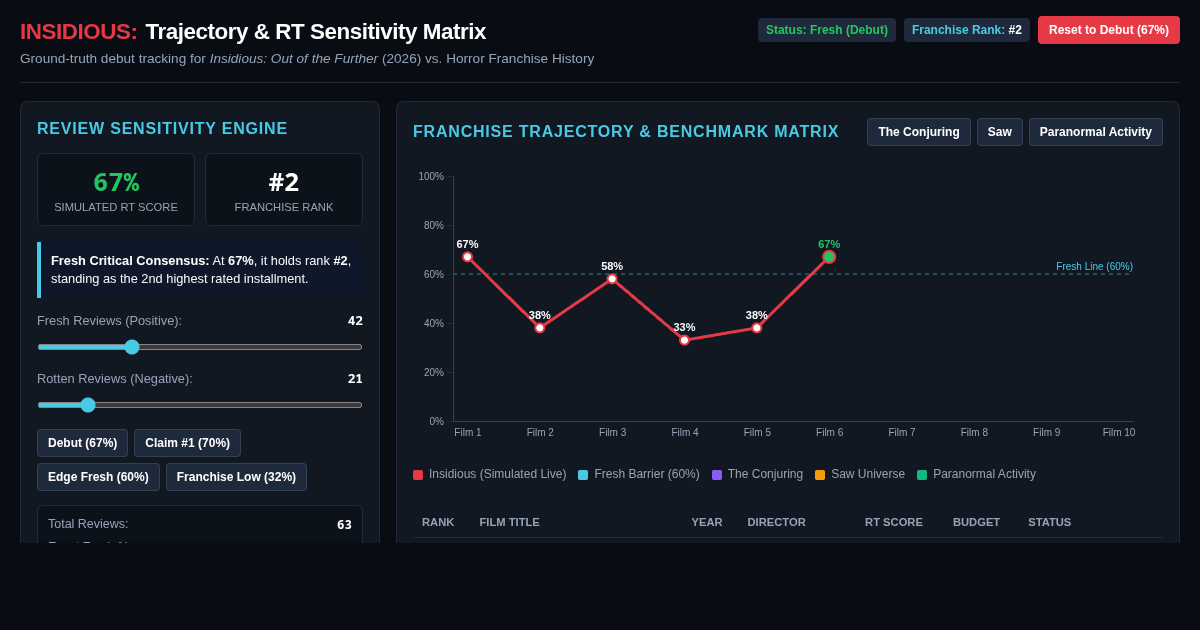Click Reset to Debut (67%) button
The width and height of the screenshot is (1200, 630).
pyautogui.click(x=1109, y=30)
